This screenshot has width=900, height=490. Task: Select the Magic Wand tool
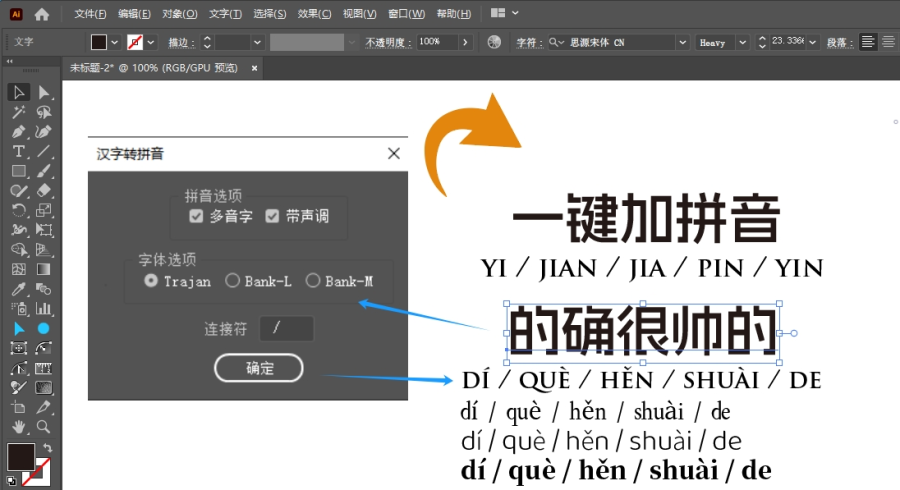coord(18,112)
